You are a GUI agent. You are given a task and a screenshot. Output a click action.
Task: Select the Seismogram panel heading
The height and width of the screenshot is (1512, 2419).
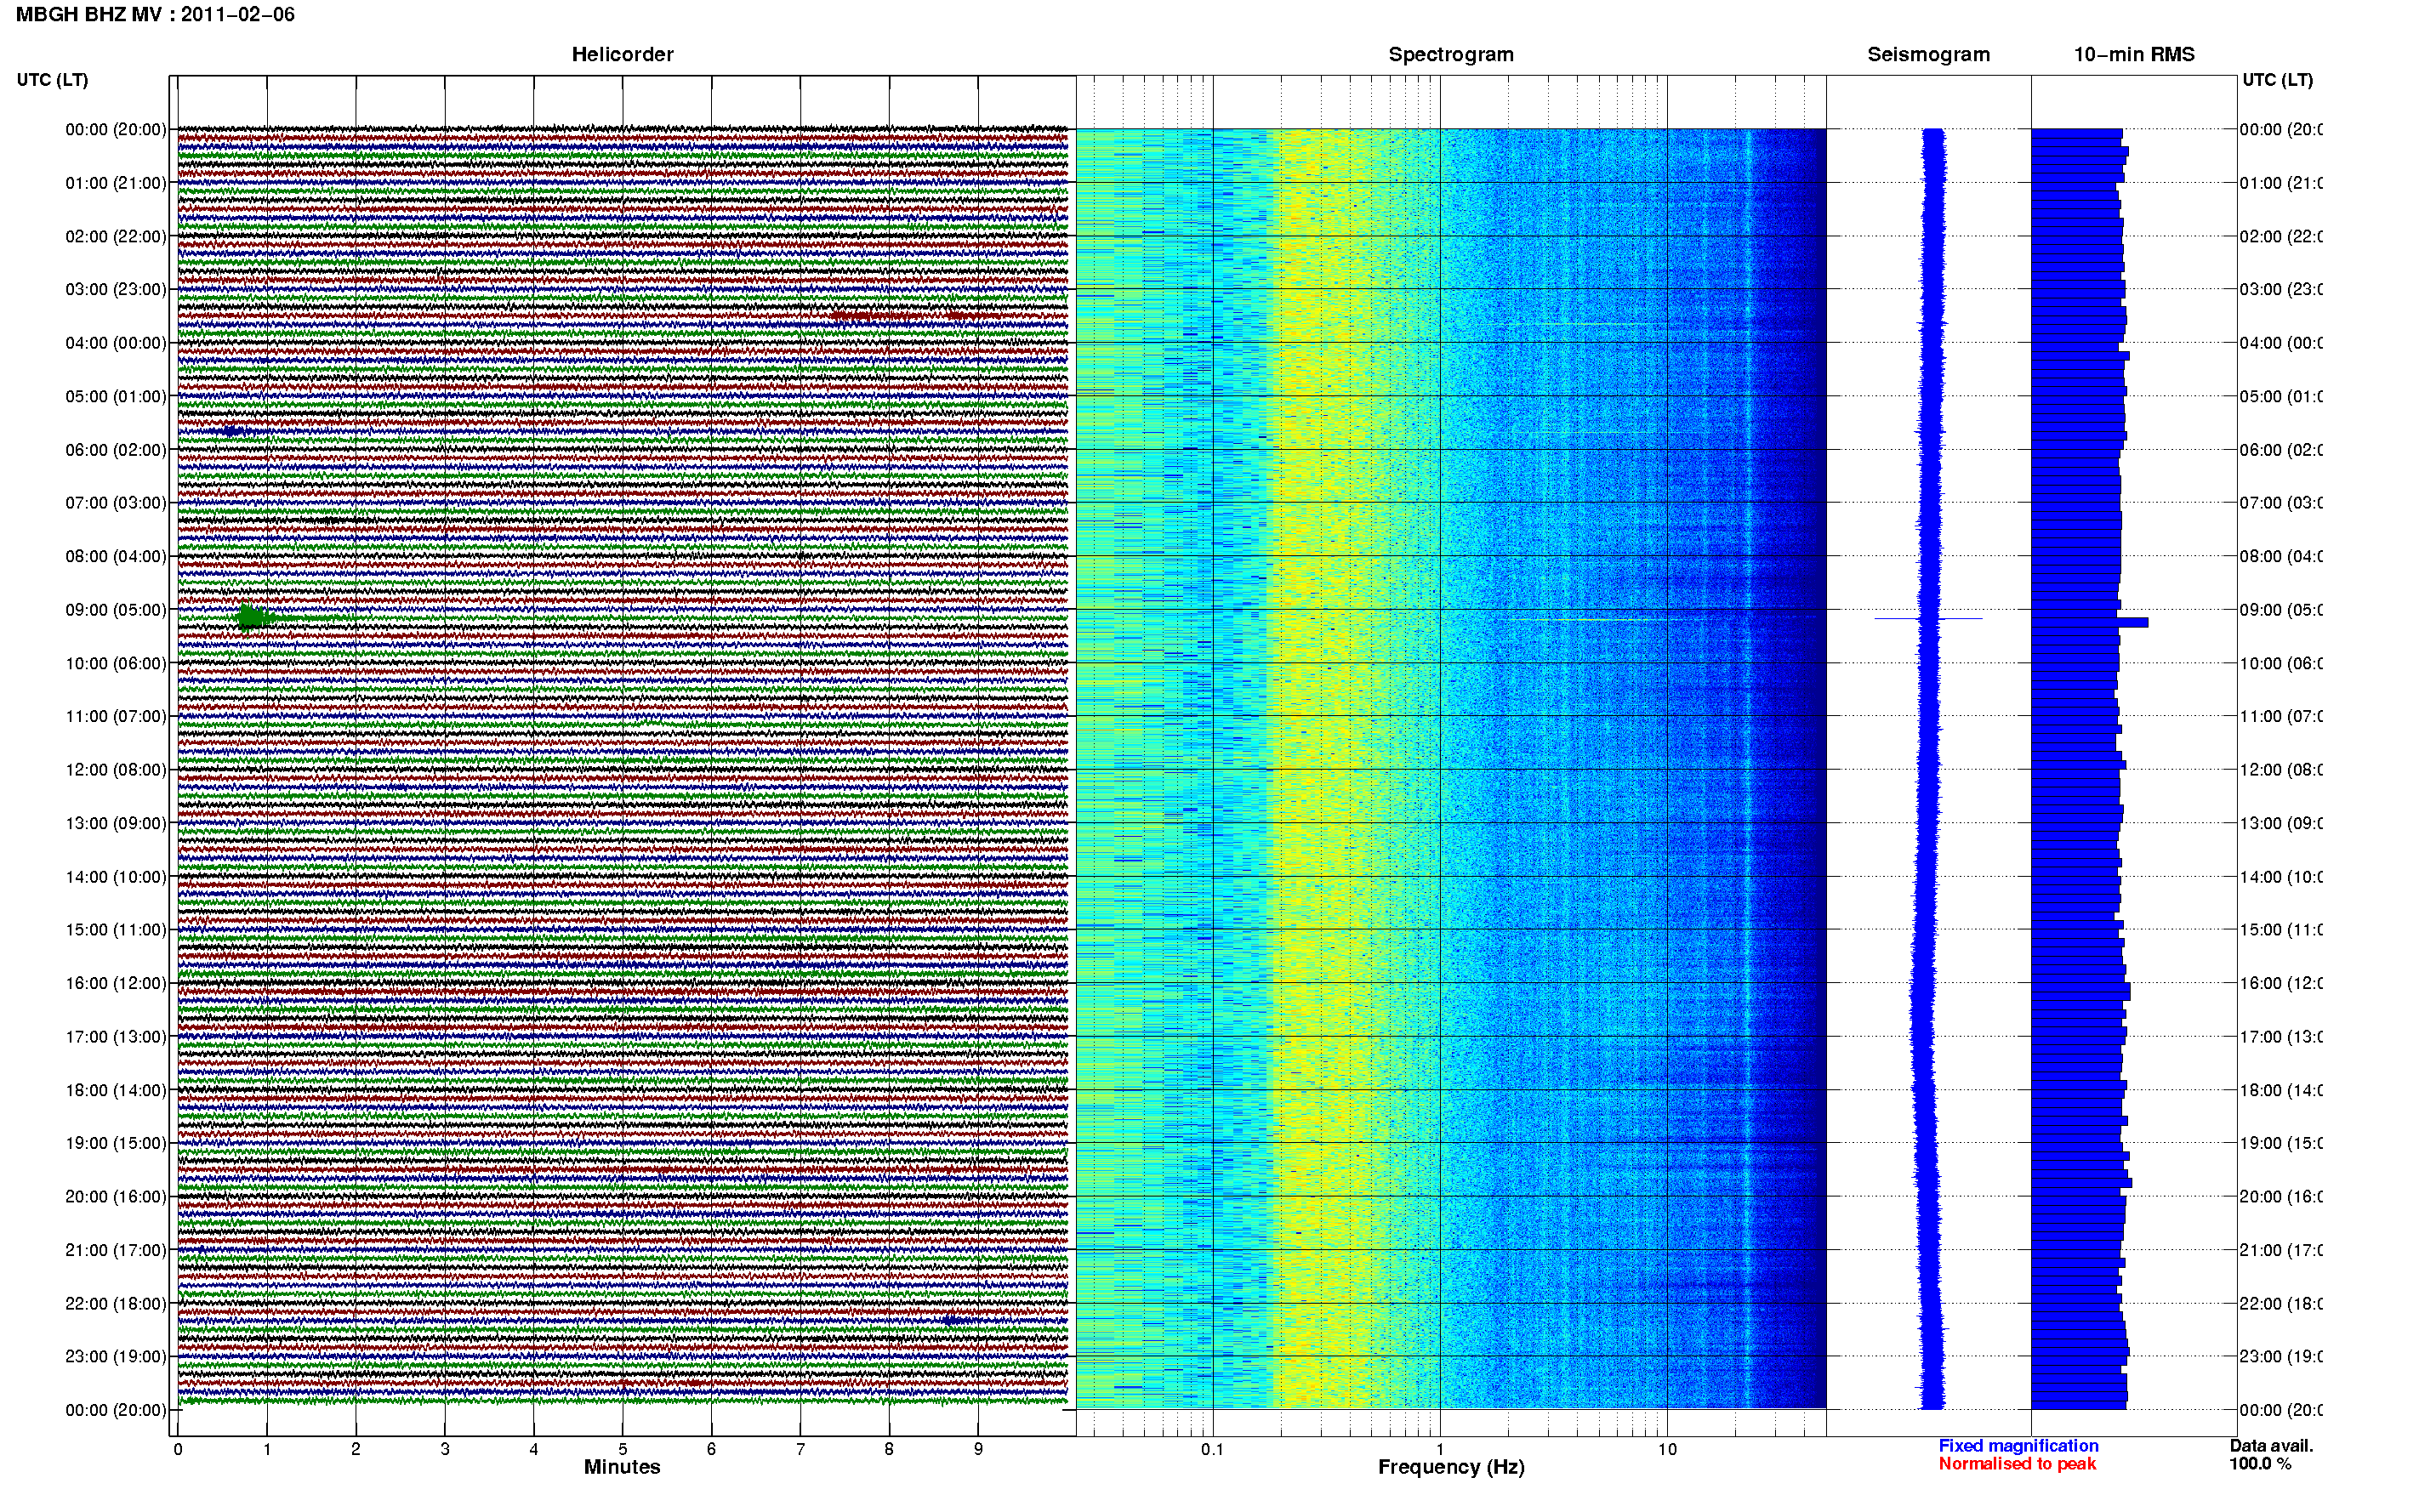[1928, 54]
